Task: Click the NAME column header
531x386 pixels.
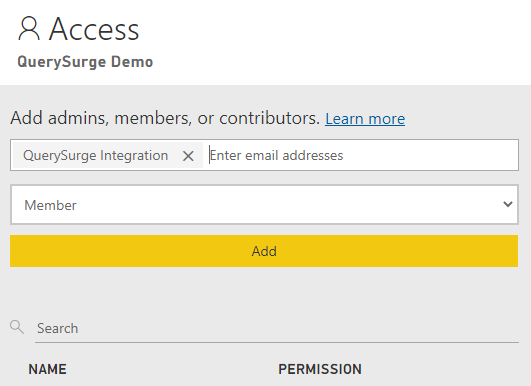Action: (47, 369)
